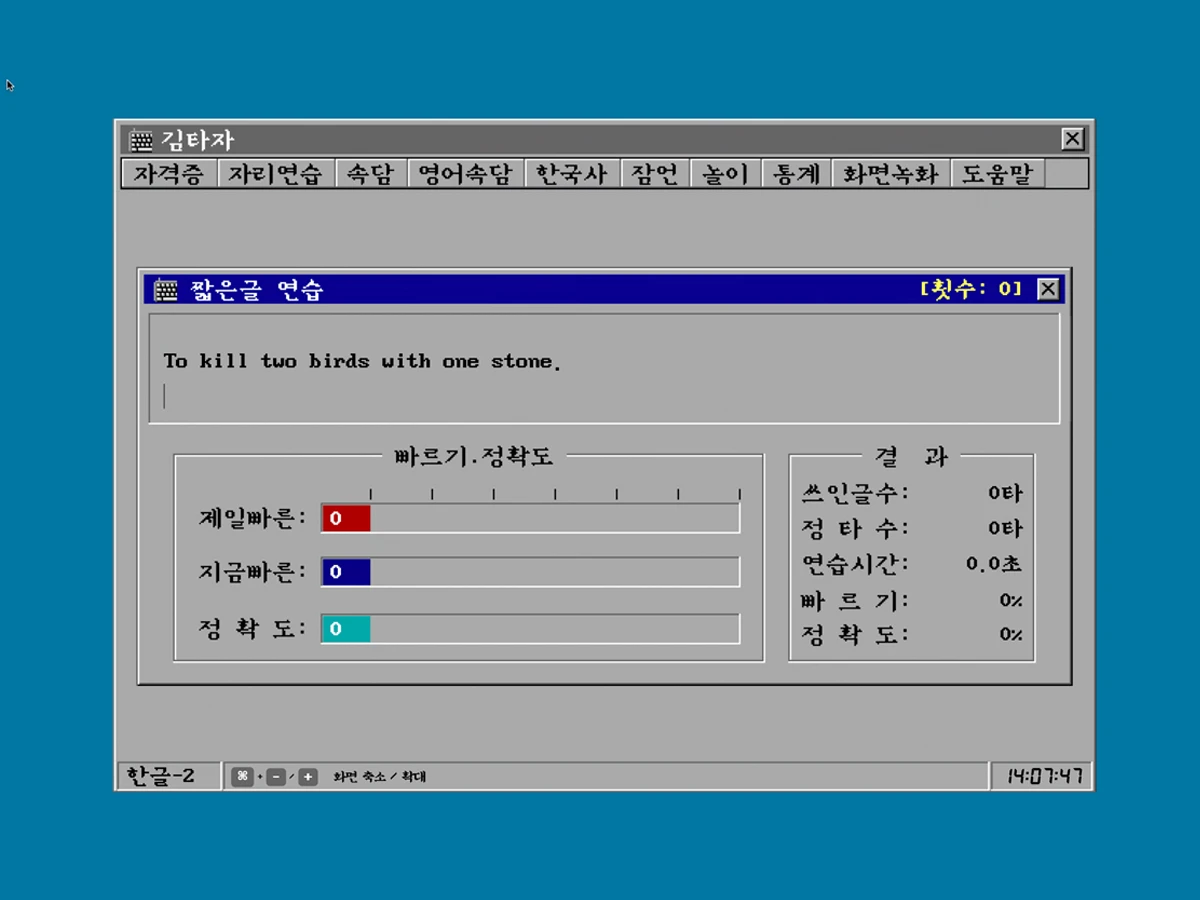This screenshot has width=1200, height=900.
Task: Click the 제일빠른 label
Action: [252, 518]
